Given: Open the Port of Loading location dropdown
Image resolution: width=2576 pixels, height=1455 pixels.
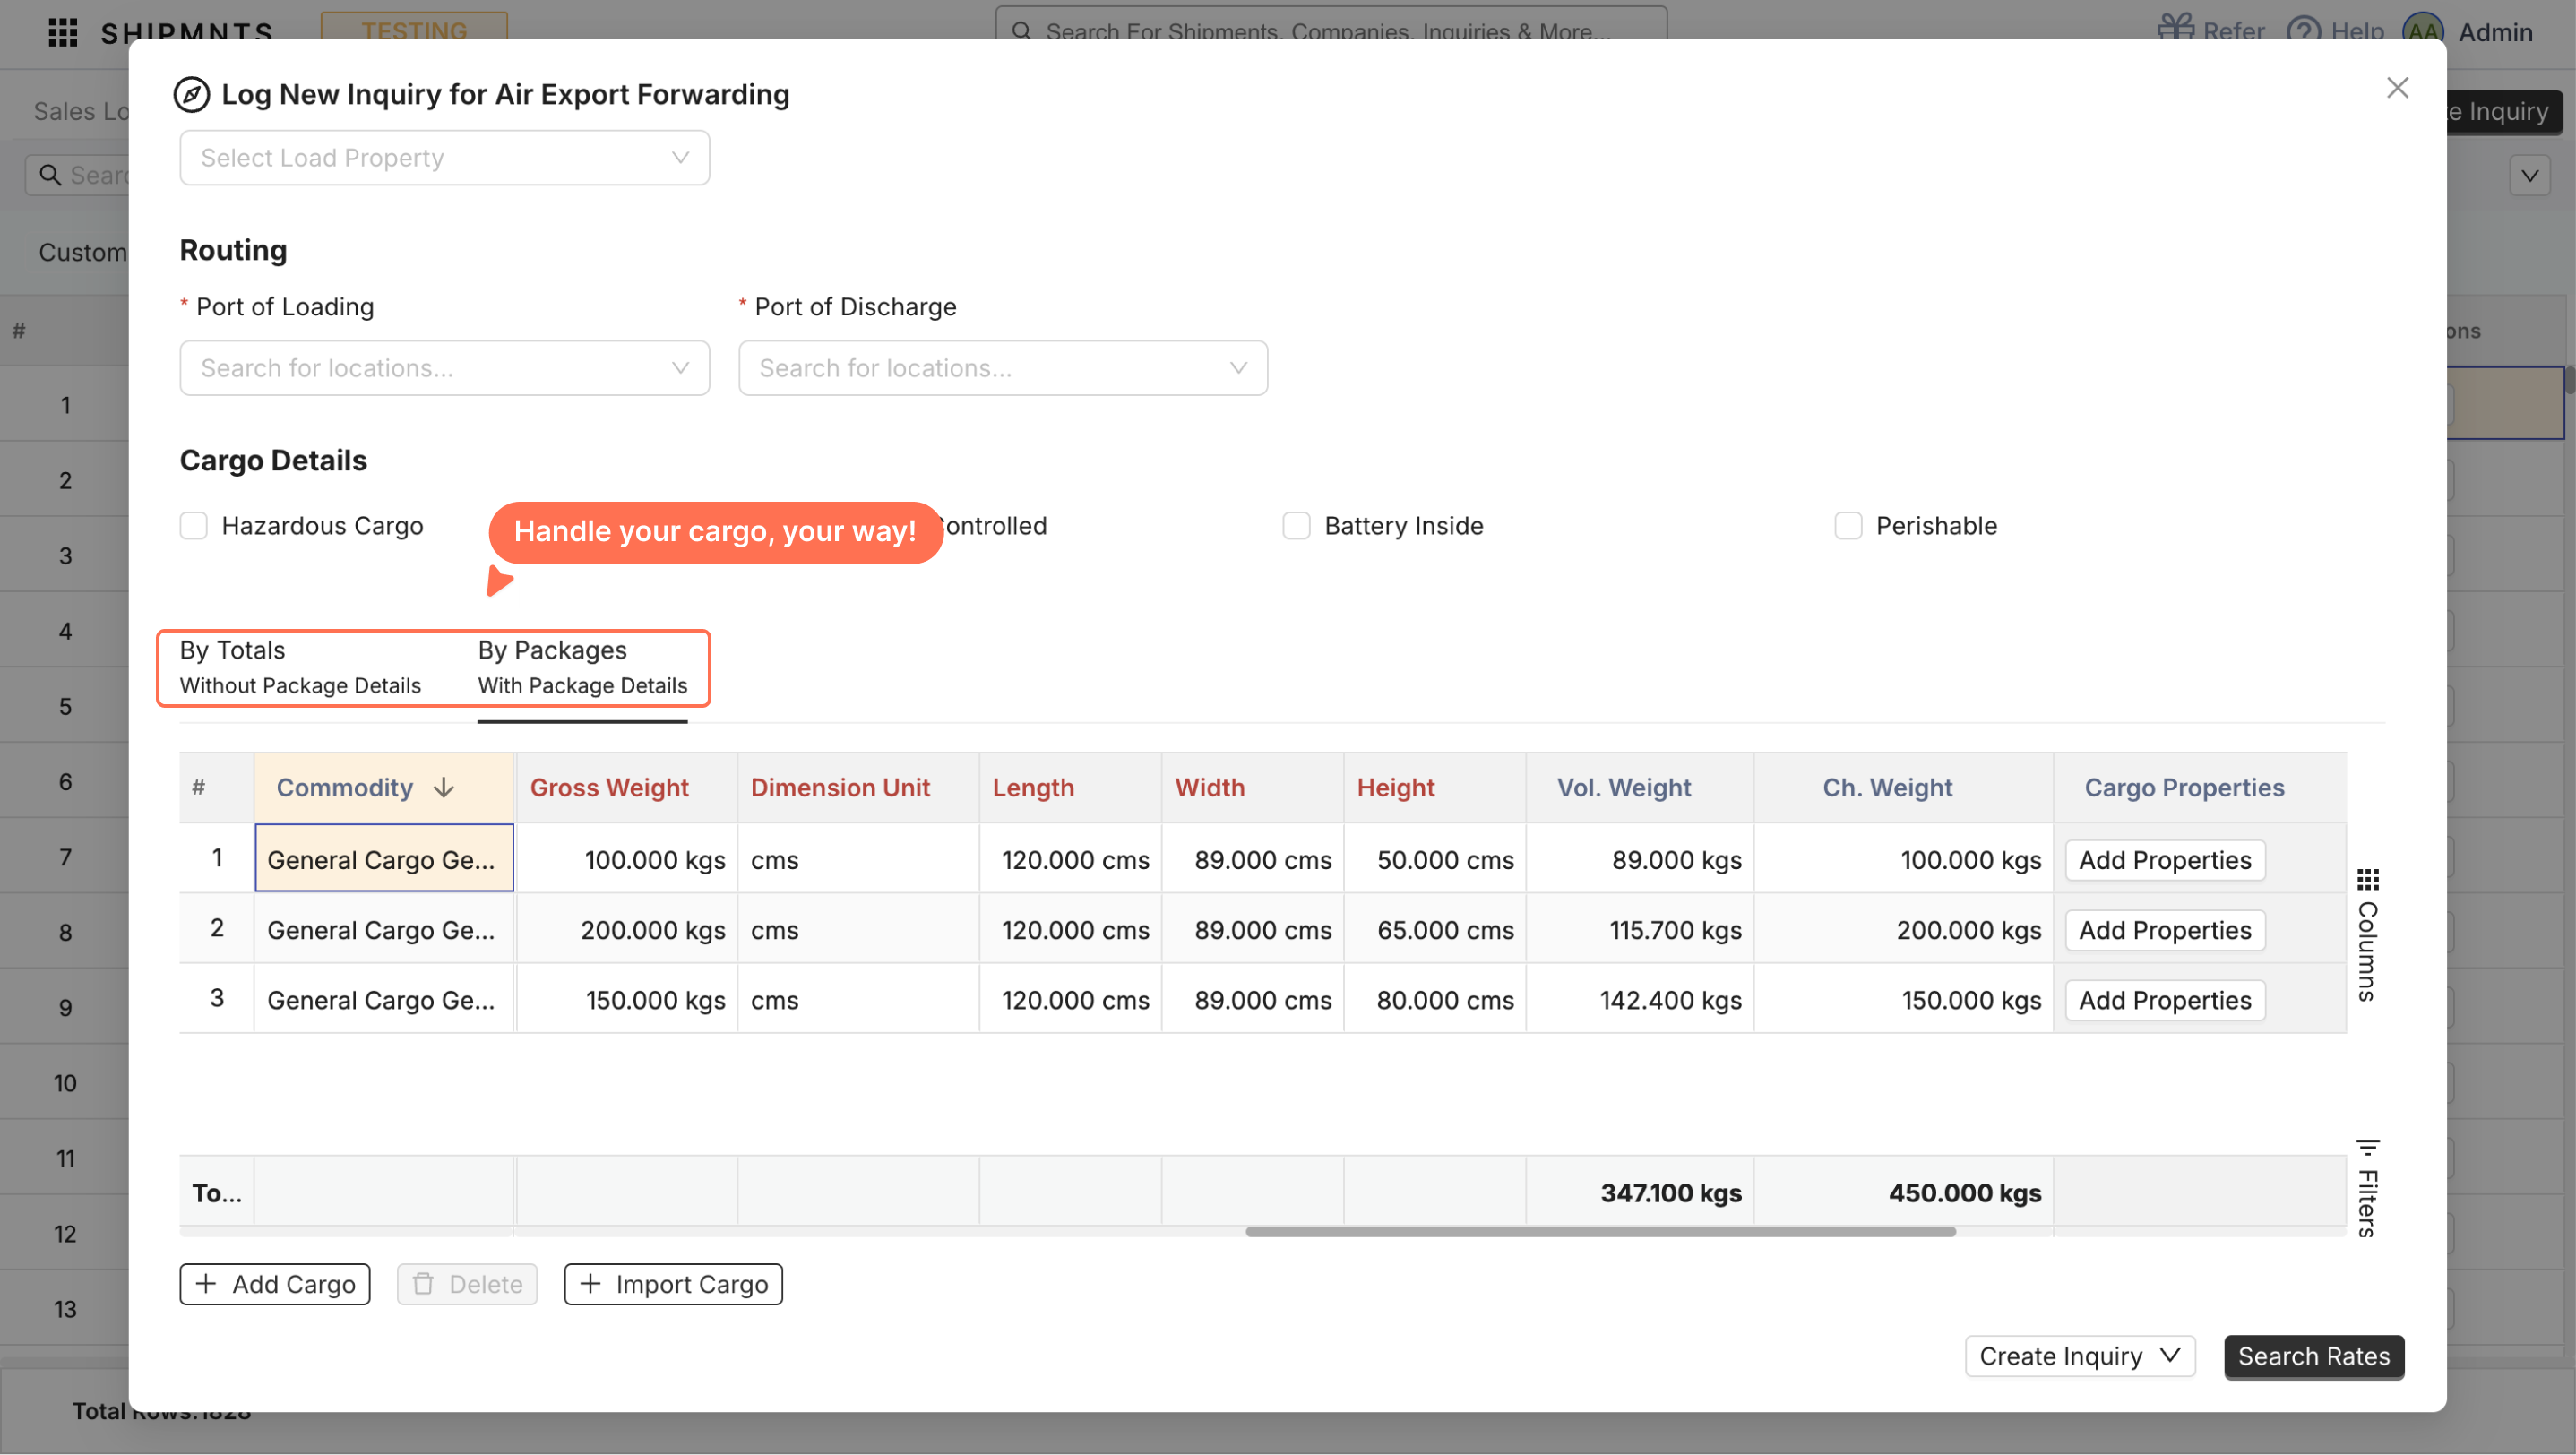Looking at the screenshot, I should 444,368.
